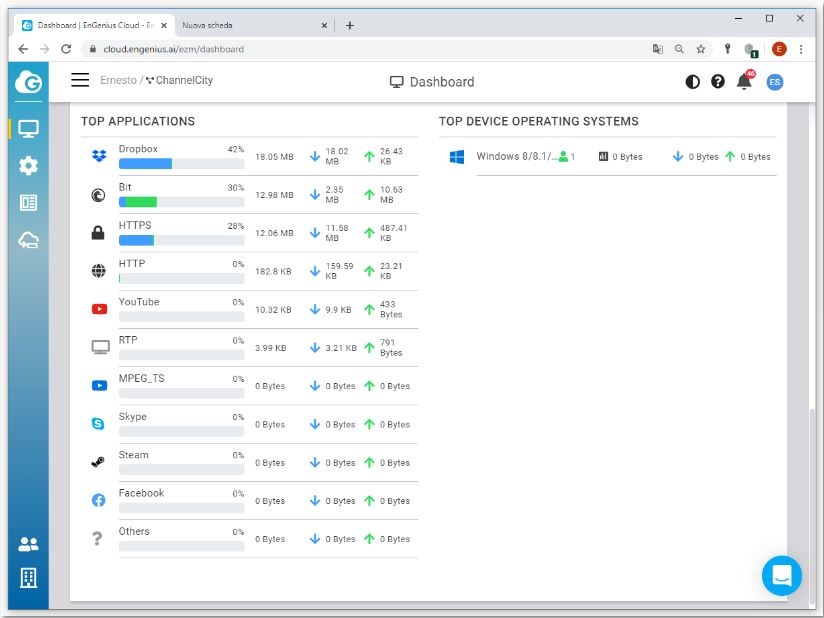Reload the page with the refresh button

tap(66, 48)
